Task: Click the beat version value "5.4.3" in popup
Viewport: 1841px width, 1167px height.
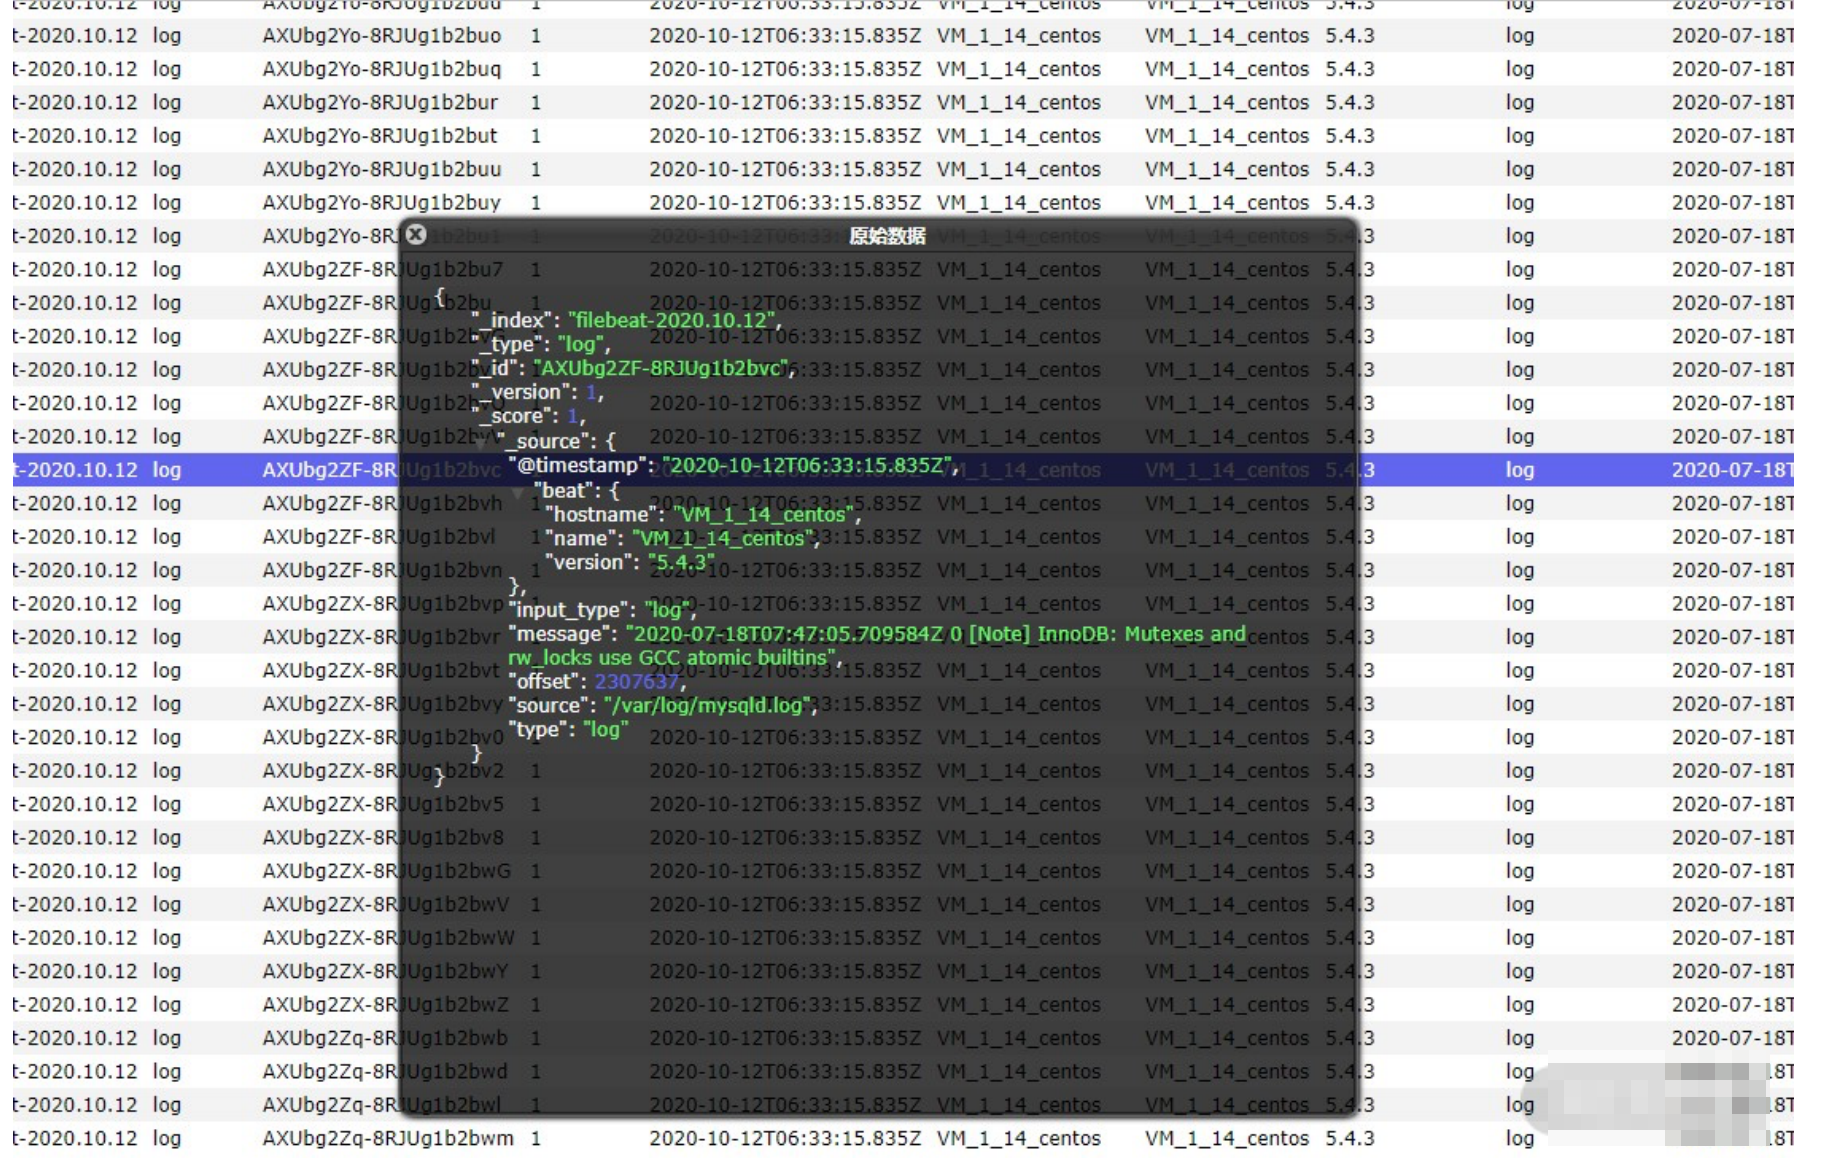Action: click(680, 562)
